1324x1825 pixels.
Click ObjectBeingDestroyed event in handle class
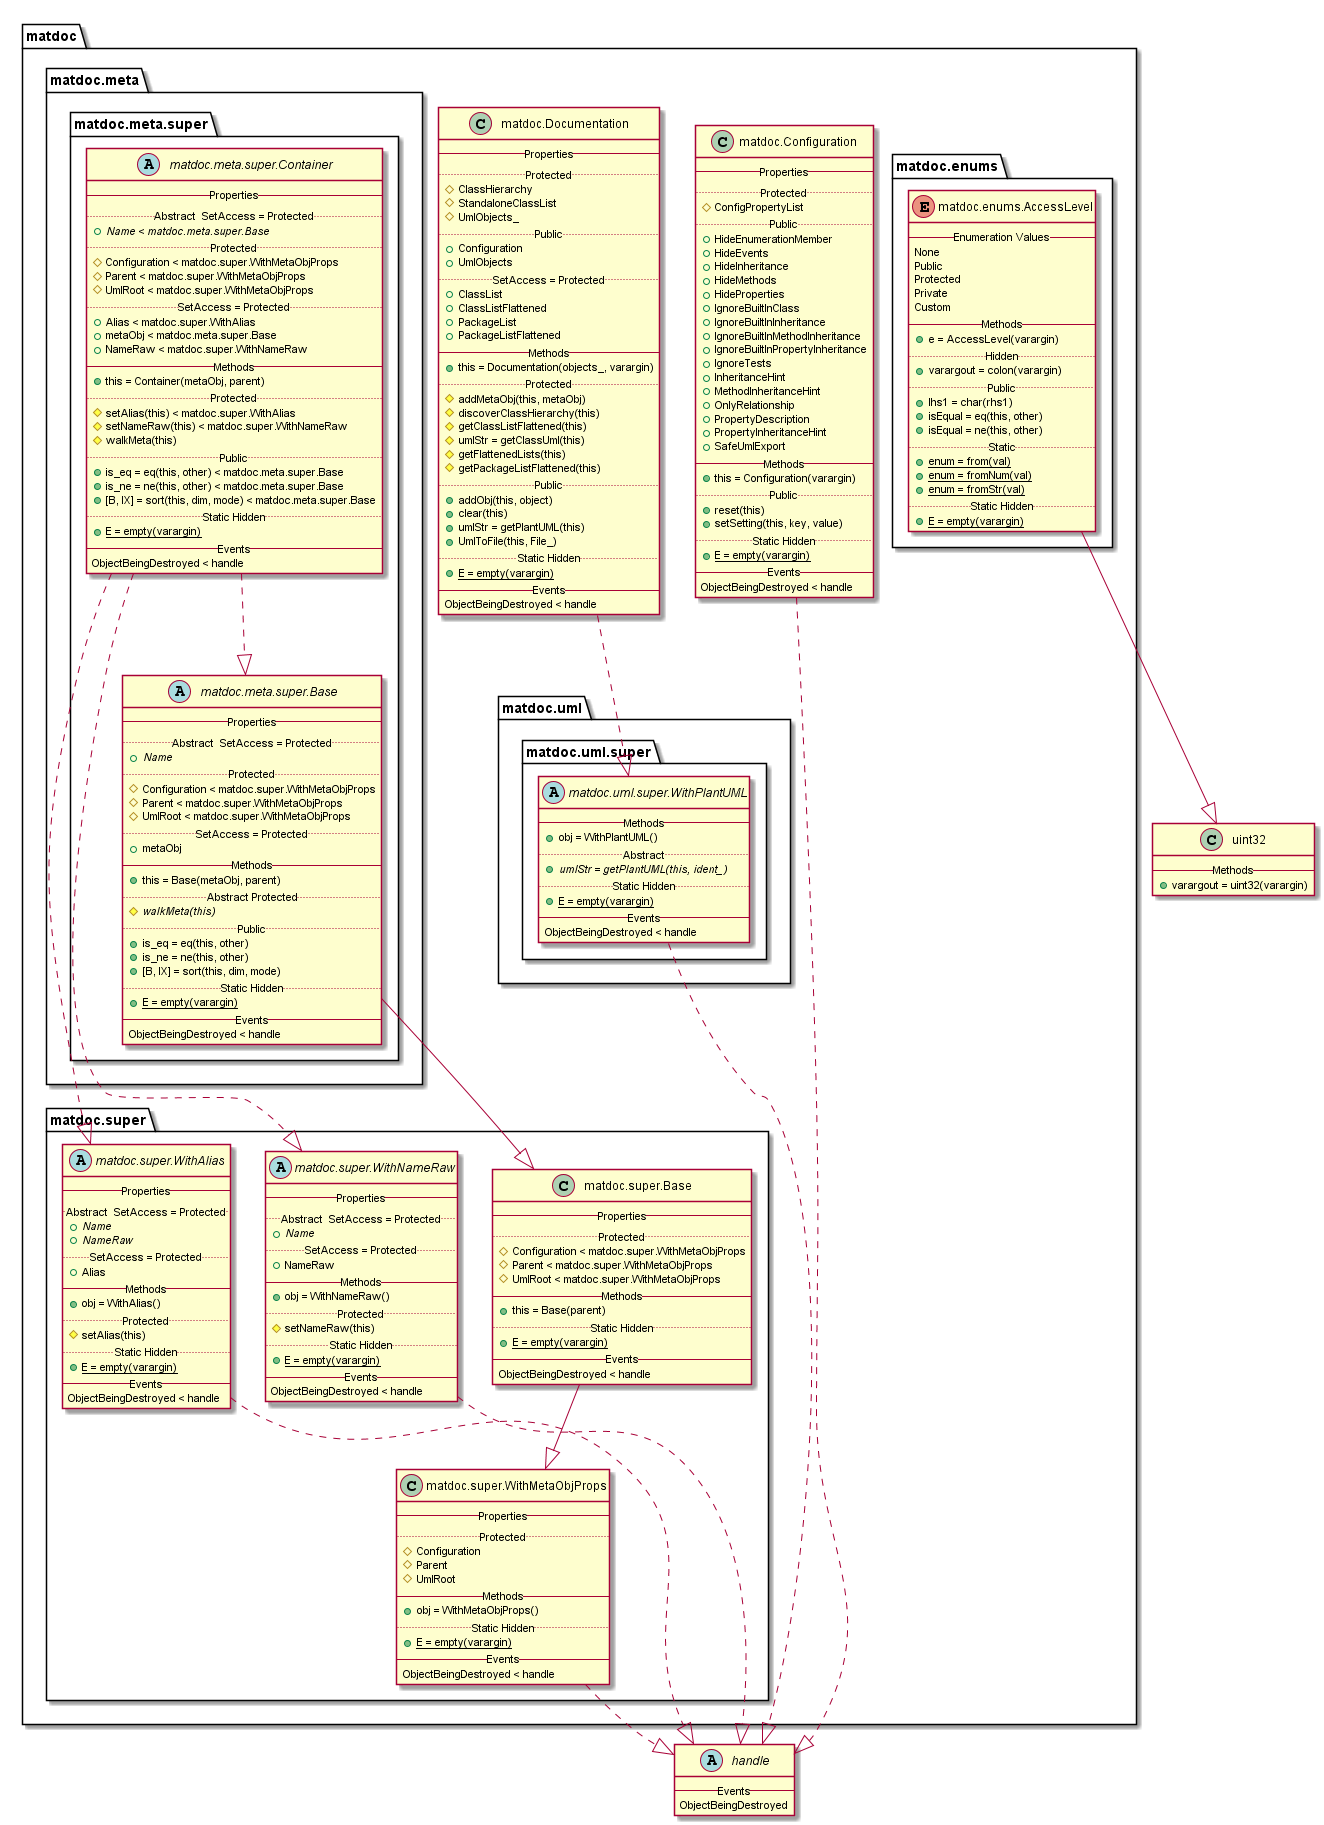click(x=733, y=1806)
